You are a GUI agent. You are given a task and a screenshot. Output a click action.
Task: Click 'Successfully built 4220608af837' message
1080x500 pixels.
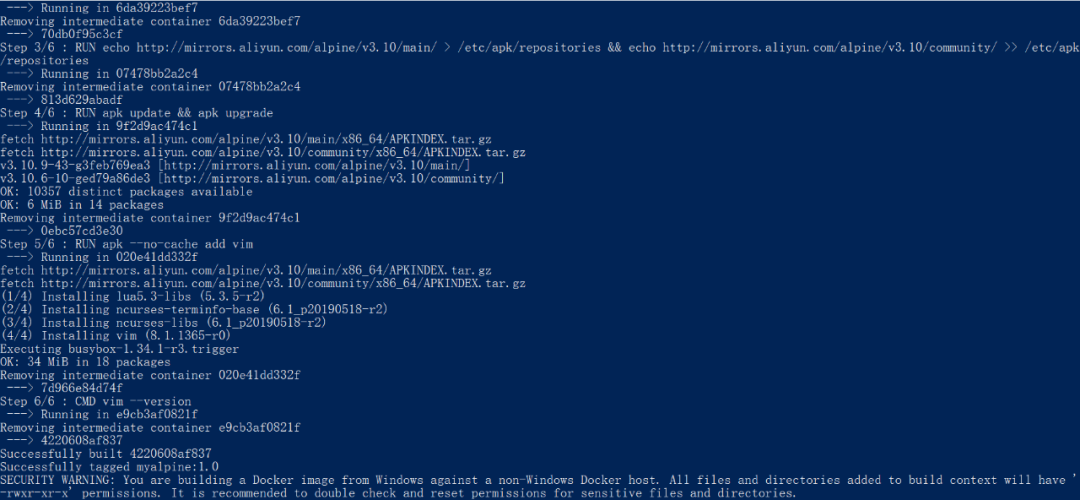click(x=105, y=454)
